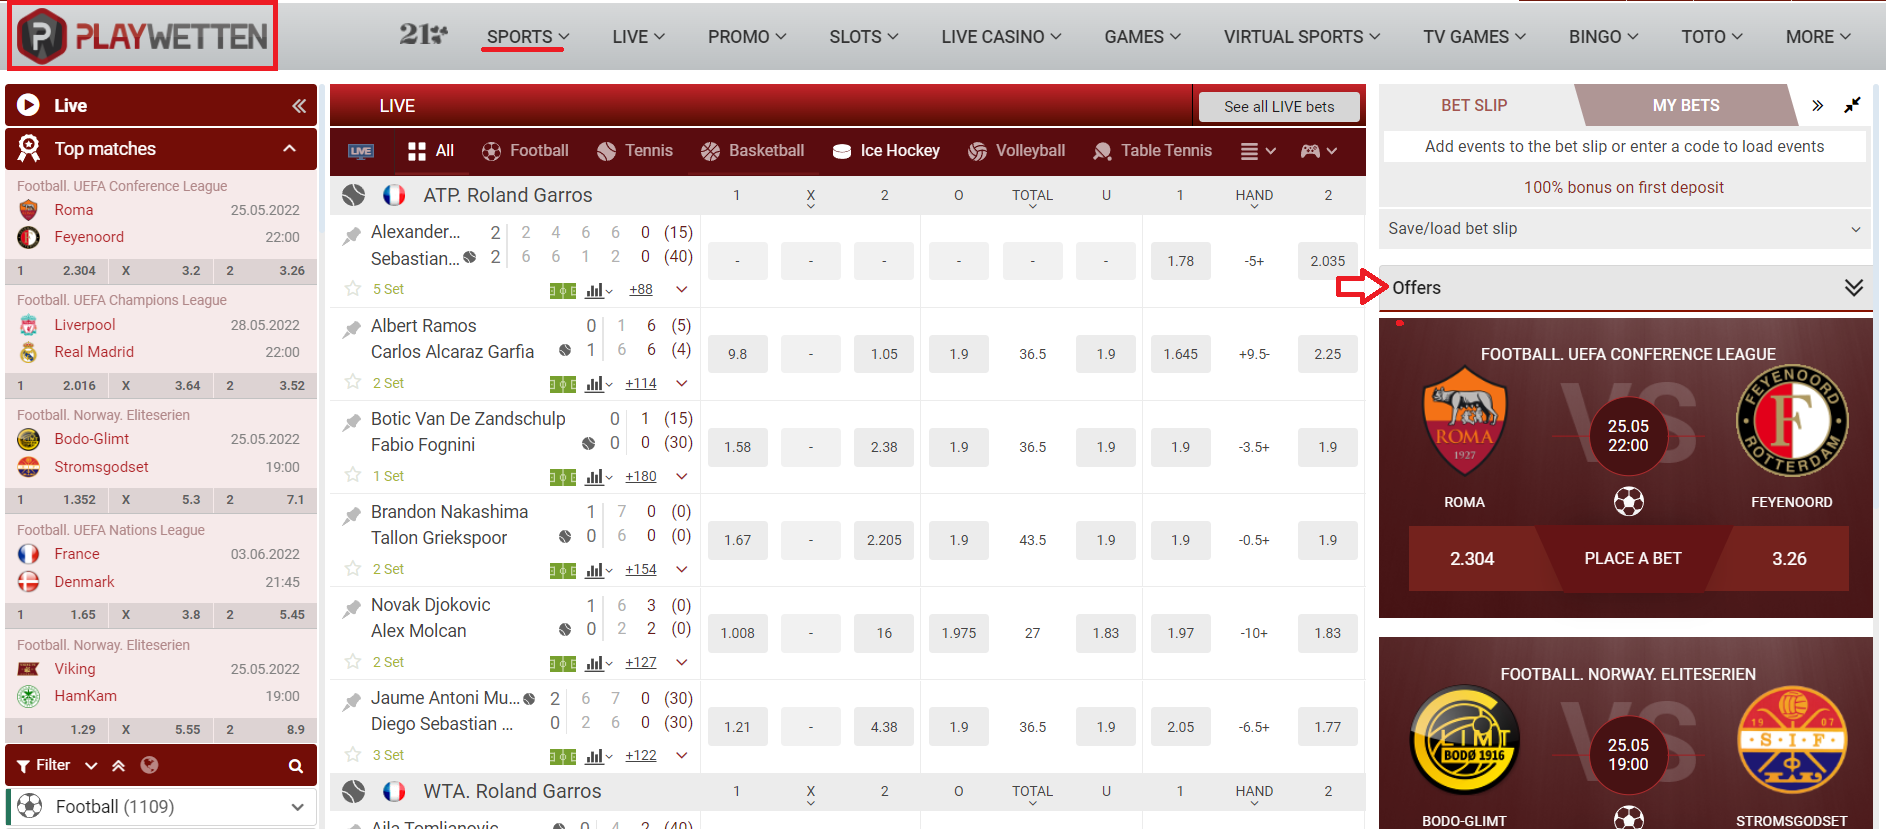Collapse bet slip panel with double chevron

pos(1818,105)
